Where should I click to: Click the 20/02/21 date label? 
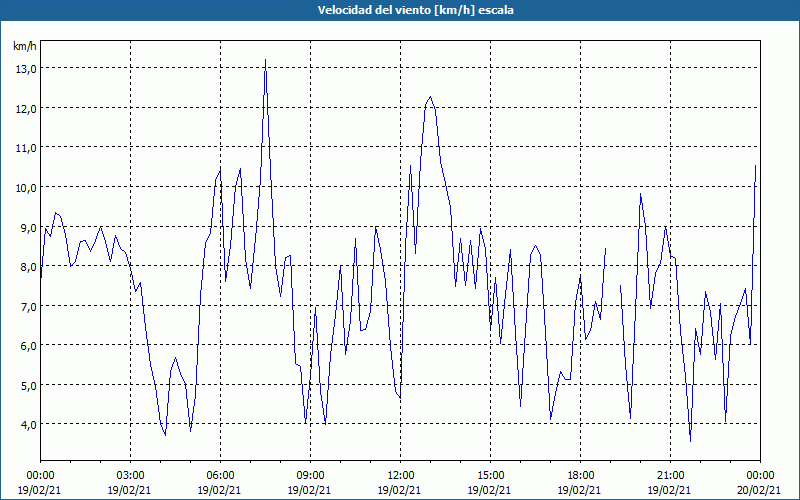point(760,491)
